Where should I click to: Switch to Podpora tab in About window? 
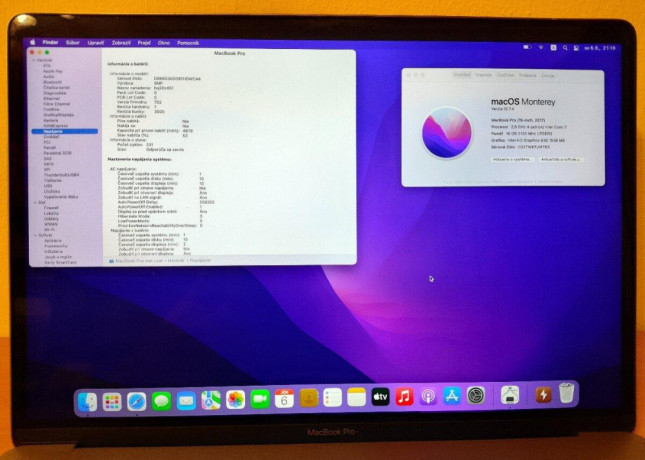[527, 75]
